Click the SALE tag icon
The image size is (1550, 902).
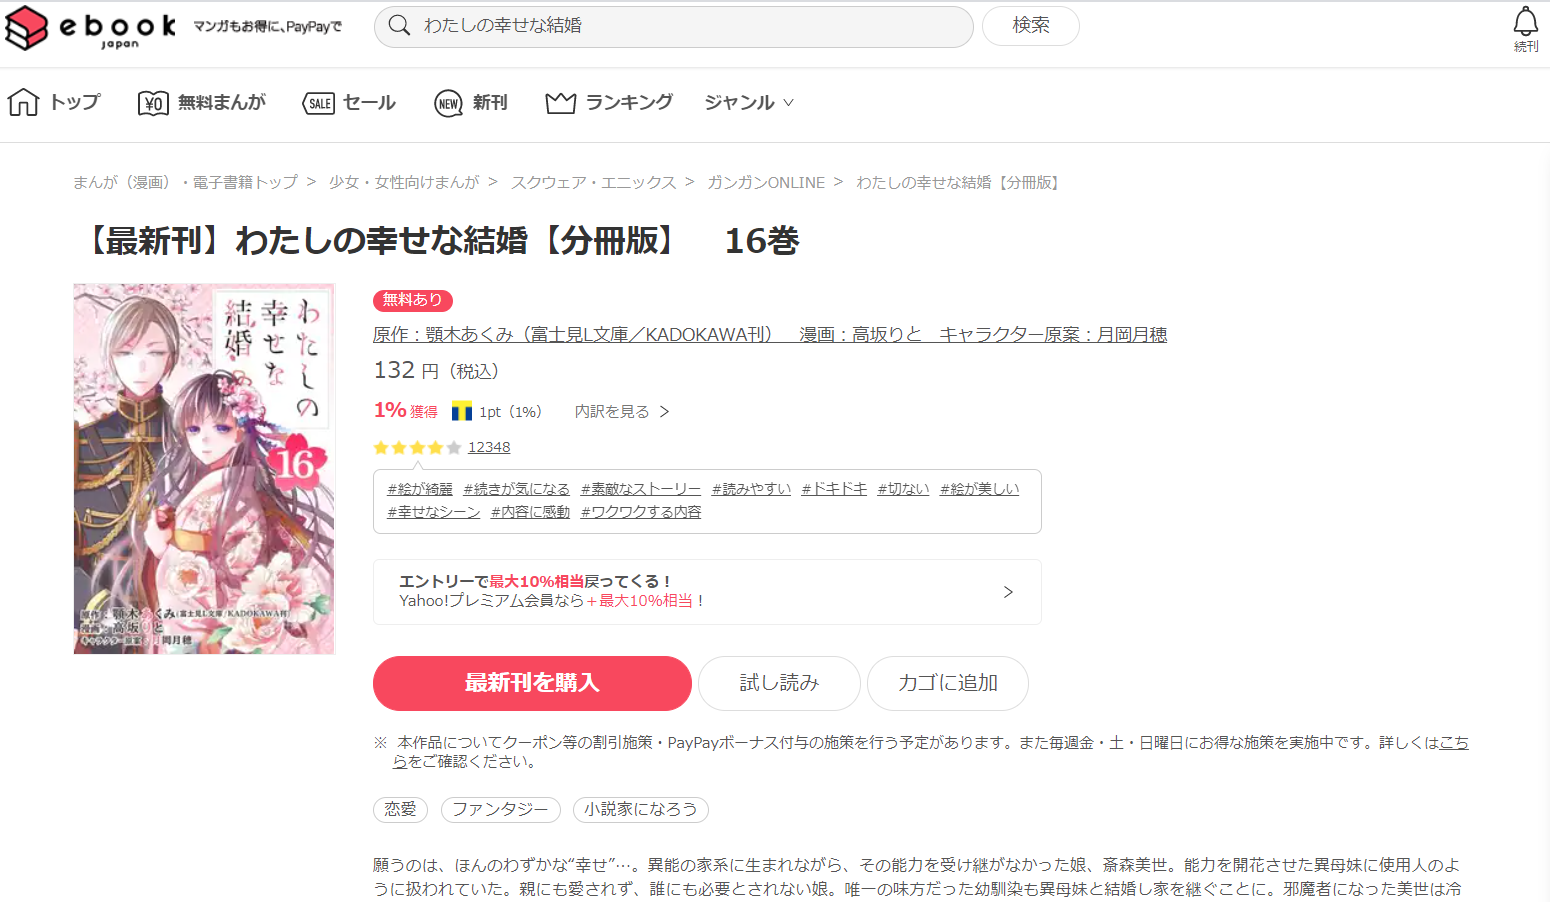tap(319, 103)
